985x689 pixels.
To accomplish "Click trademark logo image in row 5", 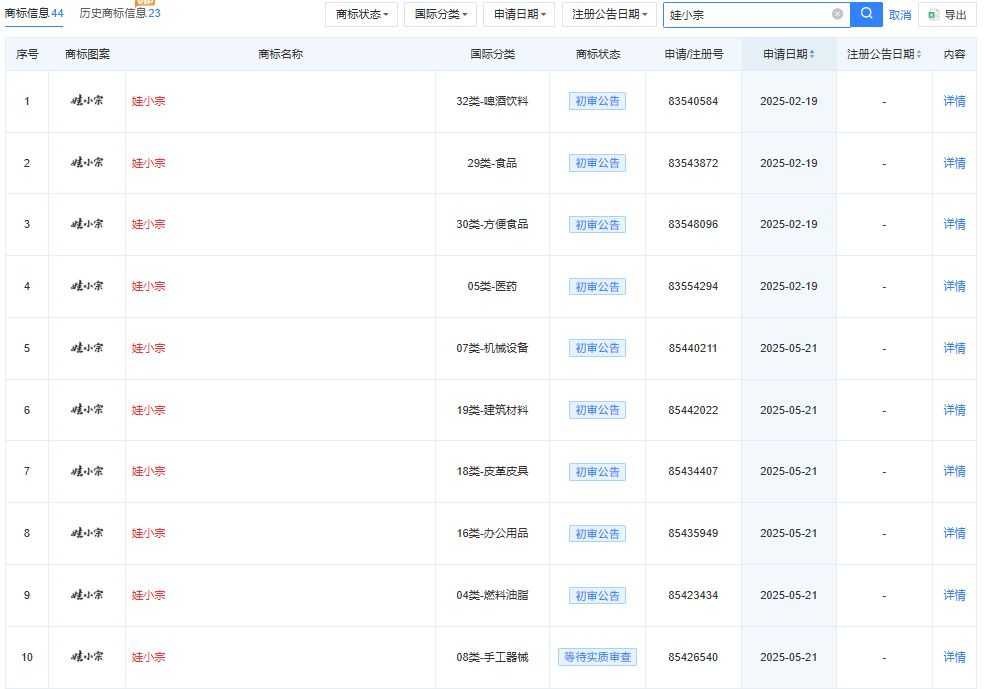I will pyautogui.click(x=87, y=348).
